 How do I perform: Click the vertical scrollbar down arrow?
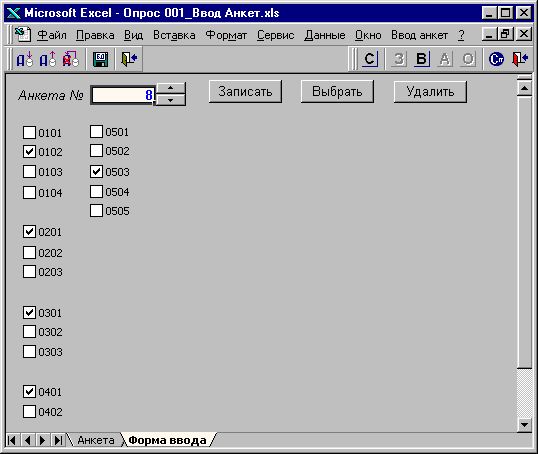pos(524,425)
